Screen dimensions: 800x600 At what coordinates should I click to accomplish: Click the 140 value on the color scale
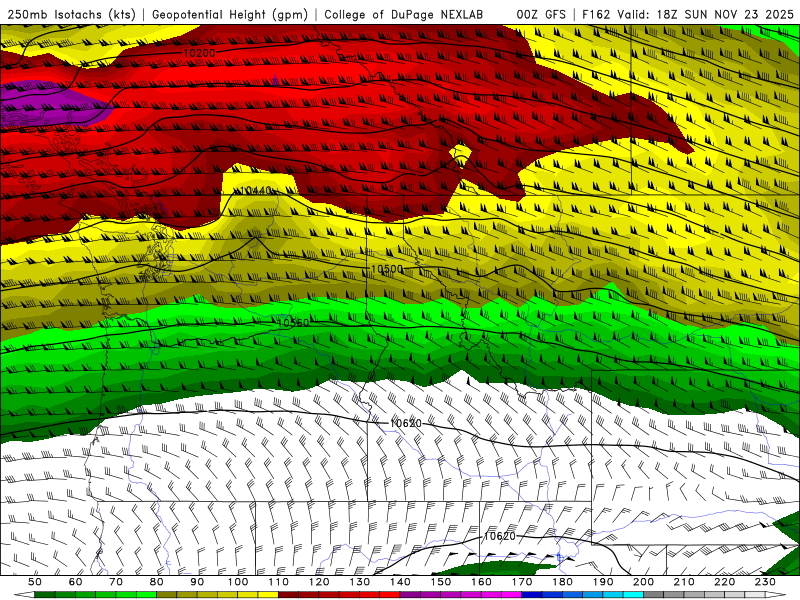[x=400, y=582]
